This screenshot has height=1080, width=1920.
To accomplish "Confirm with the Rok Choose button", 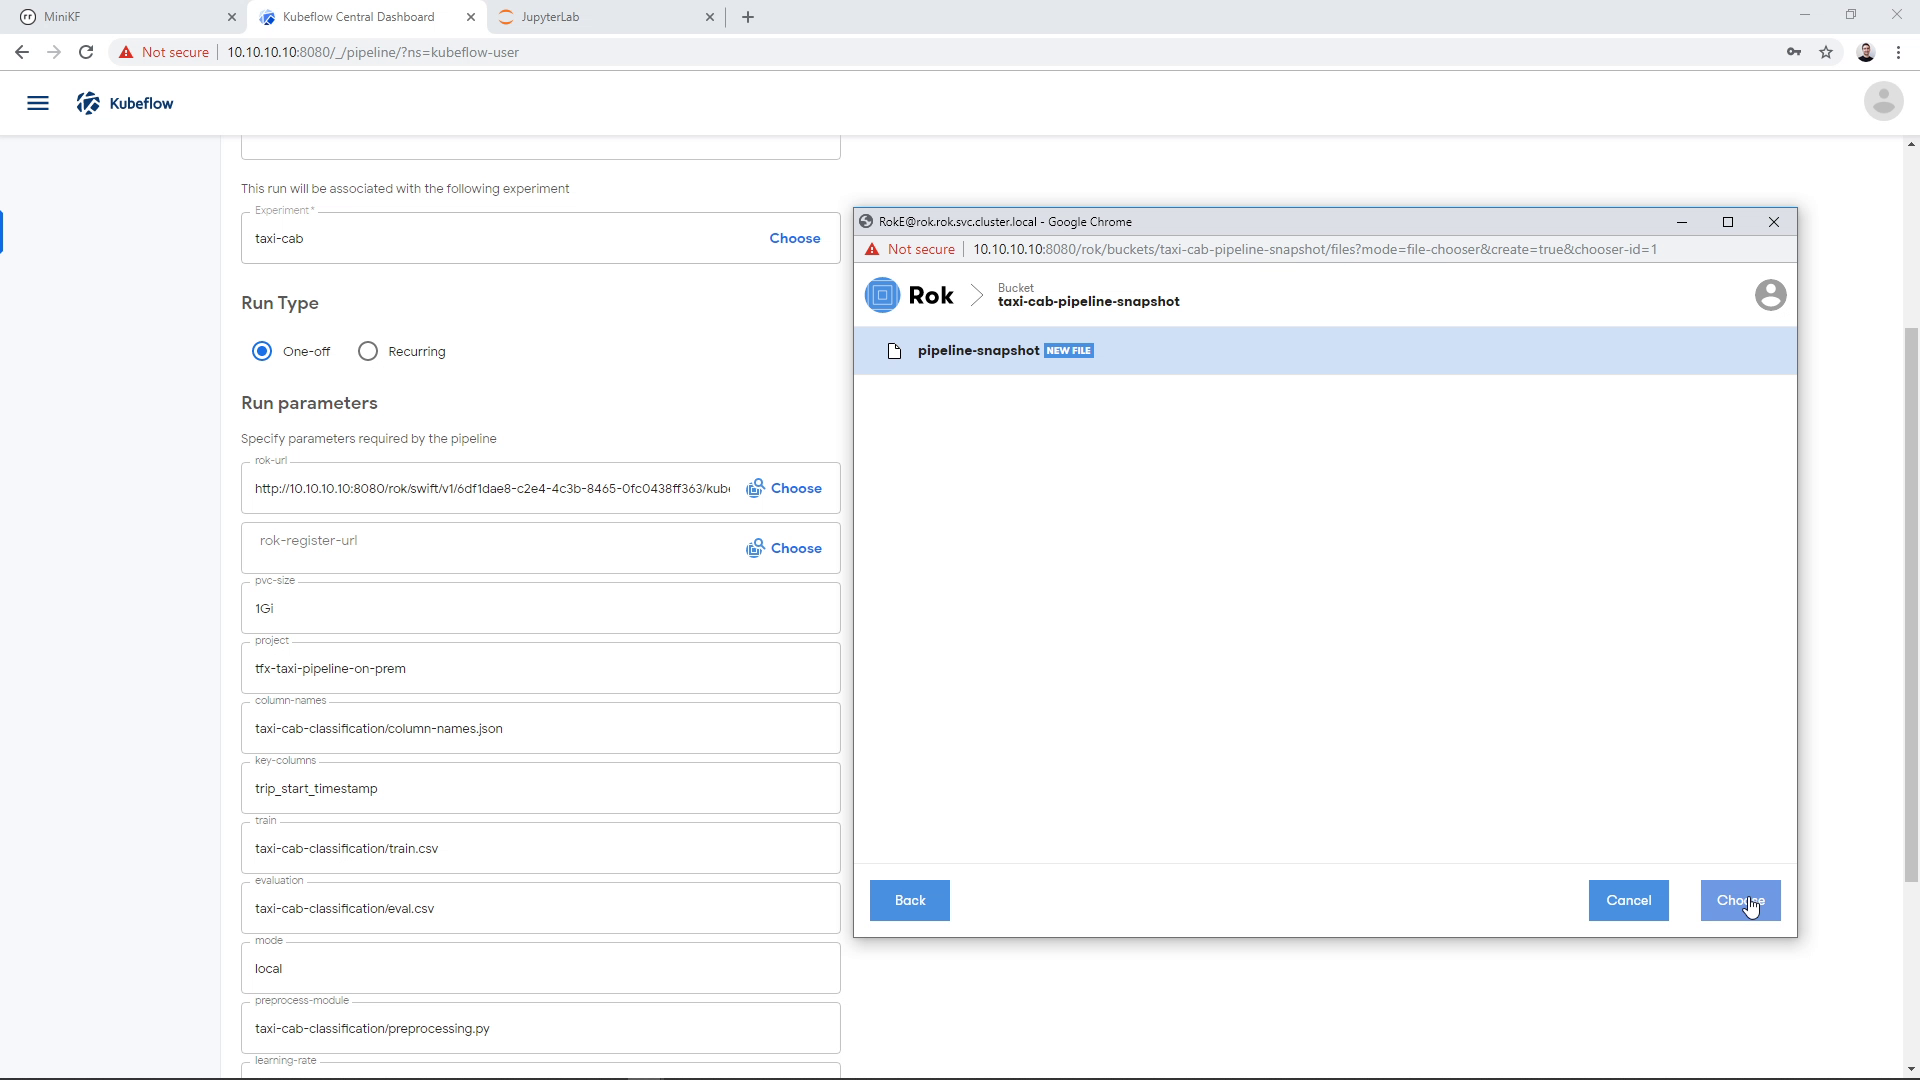I will pyautogui.click(x=1740, y=900).
